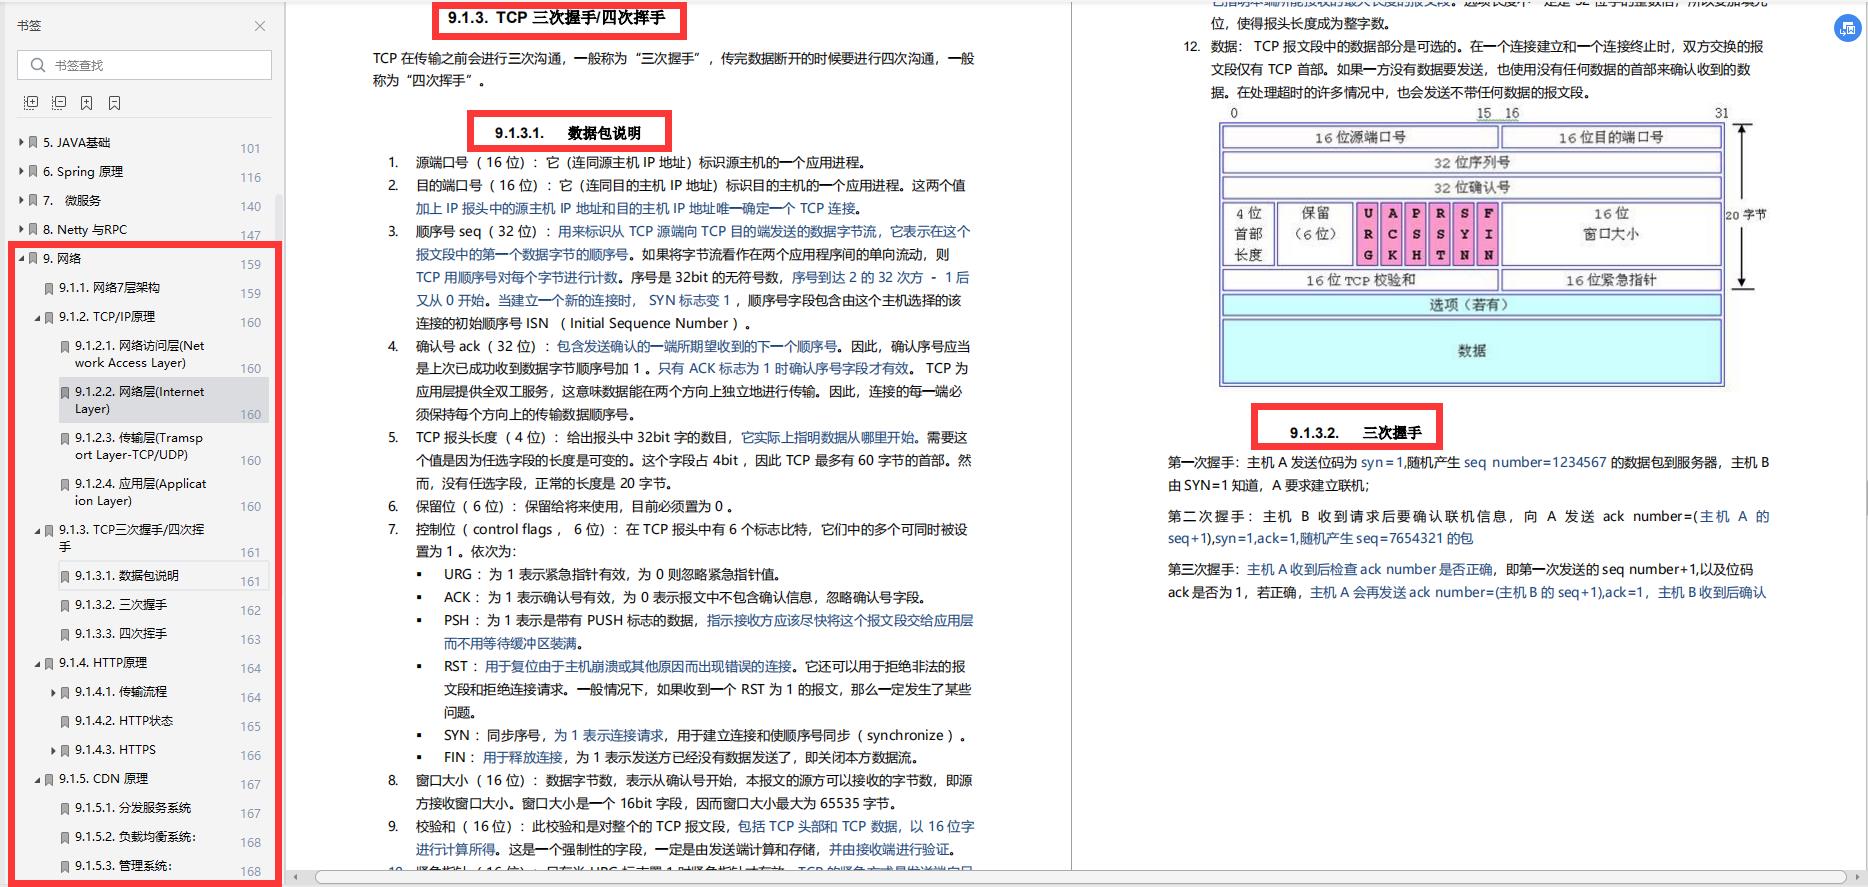The width and height of the screenshot is (1868, 887).
Task: Expand the 9.1.4.1. 传输流程 bookmark
Action: point(53,691)
